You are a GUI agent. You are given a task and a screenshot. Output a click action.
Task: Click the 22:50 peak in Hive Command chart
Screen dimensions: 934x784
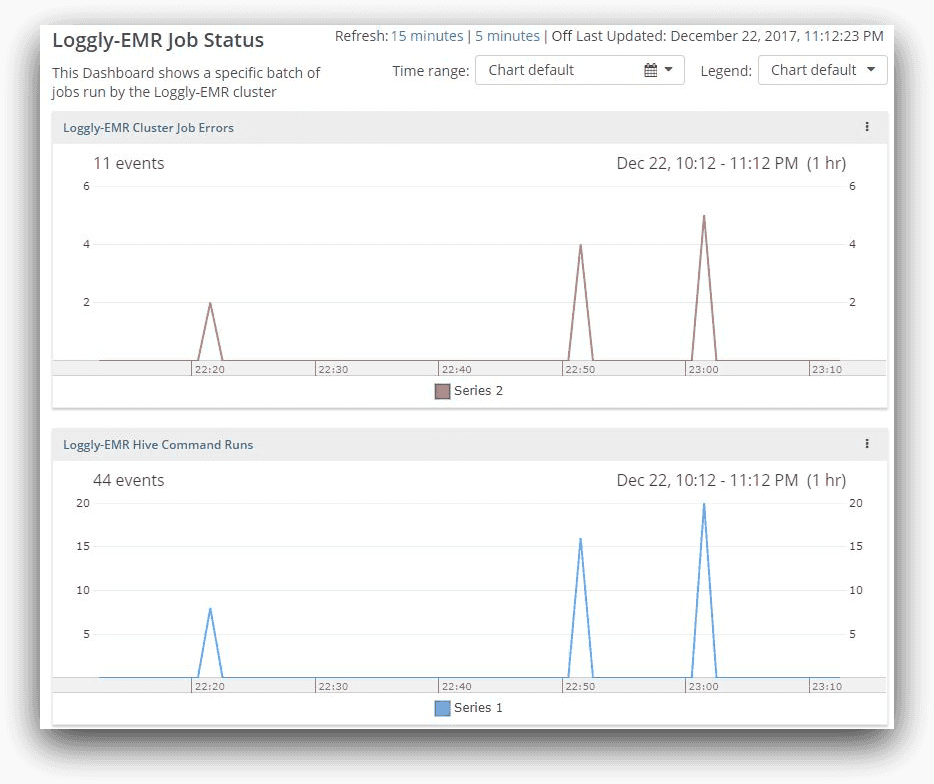[x=580, y=539]
